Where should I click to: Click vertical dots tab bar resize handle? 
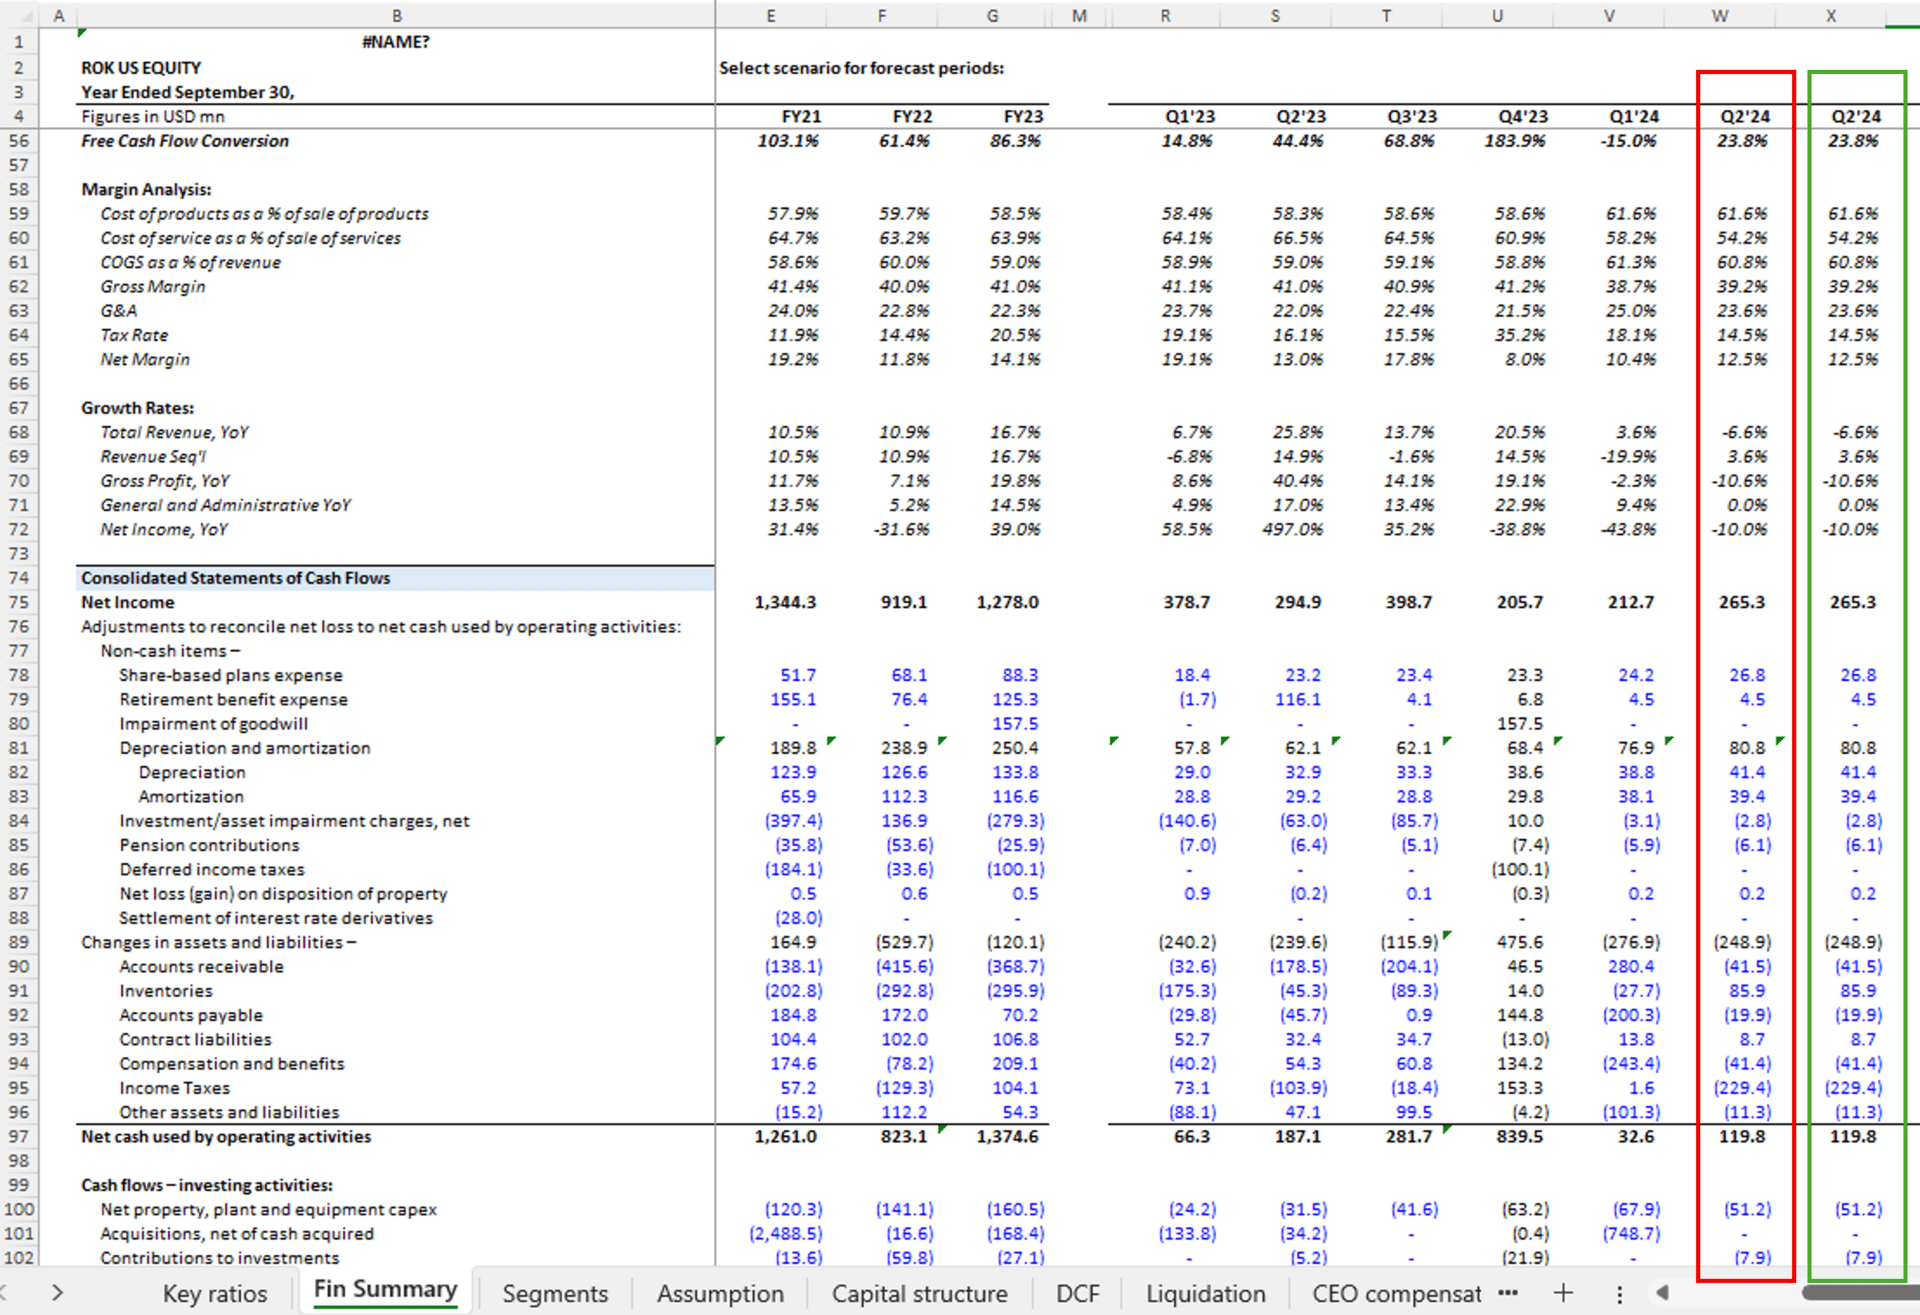pyautogui.click(x=1619, y=1294)
